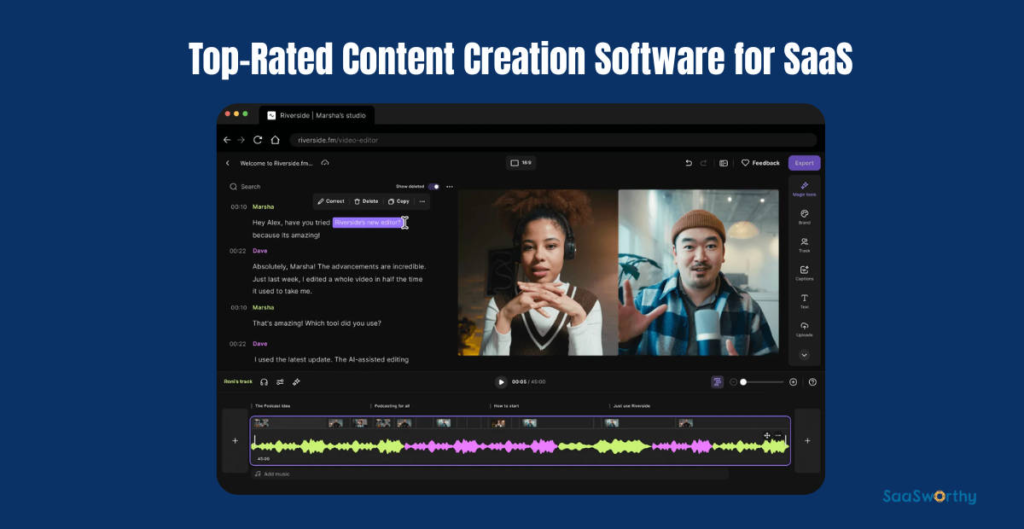Click the first video thumbnail in timeline strip
This screenshot has height=529, width=1024.
point(261,423)
